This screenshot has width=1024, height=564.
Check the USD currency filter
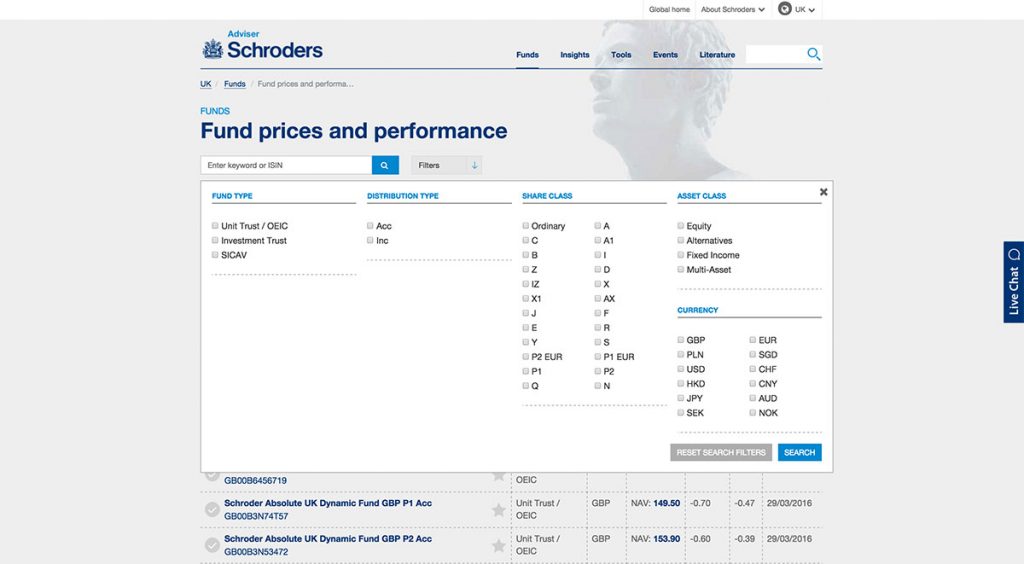point(680,369)
